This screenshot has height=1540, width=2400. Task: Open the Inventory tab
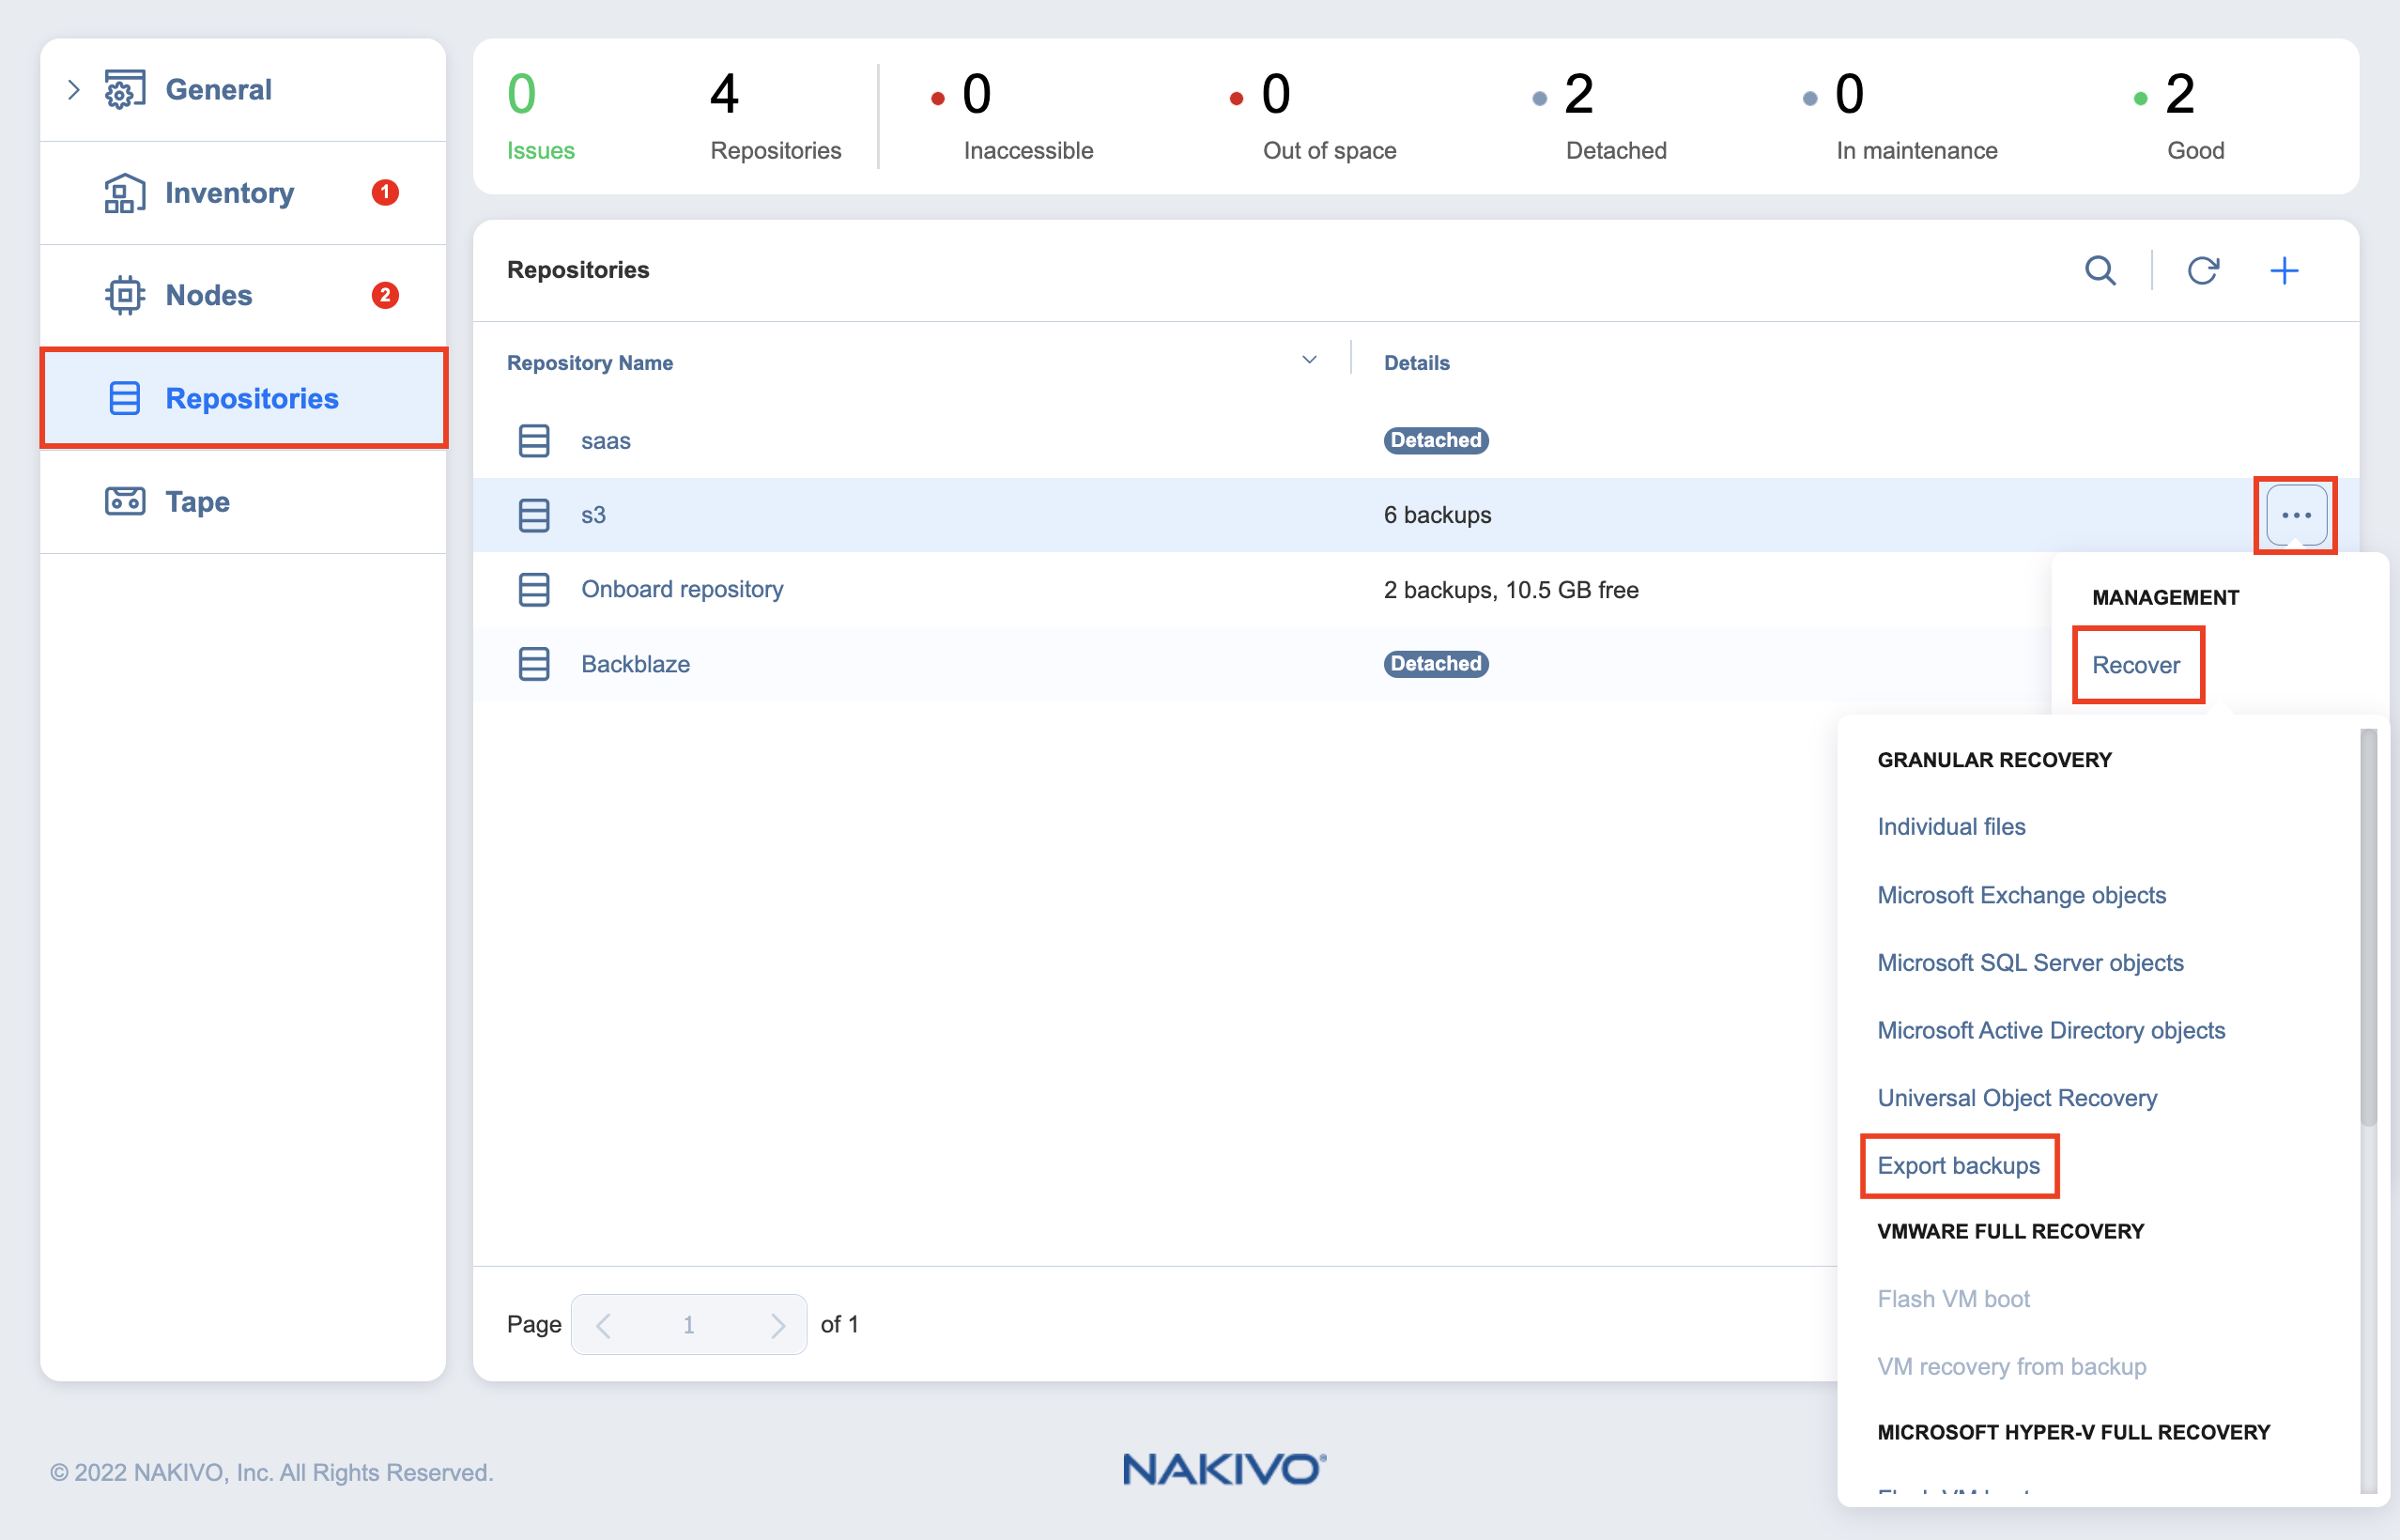click(x=243, y=193)
